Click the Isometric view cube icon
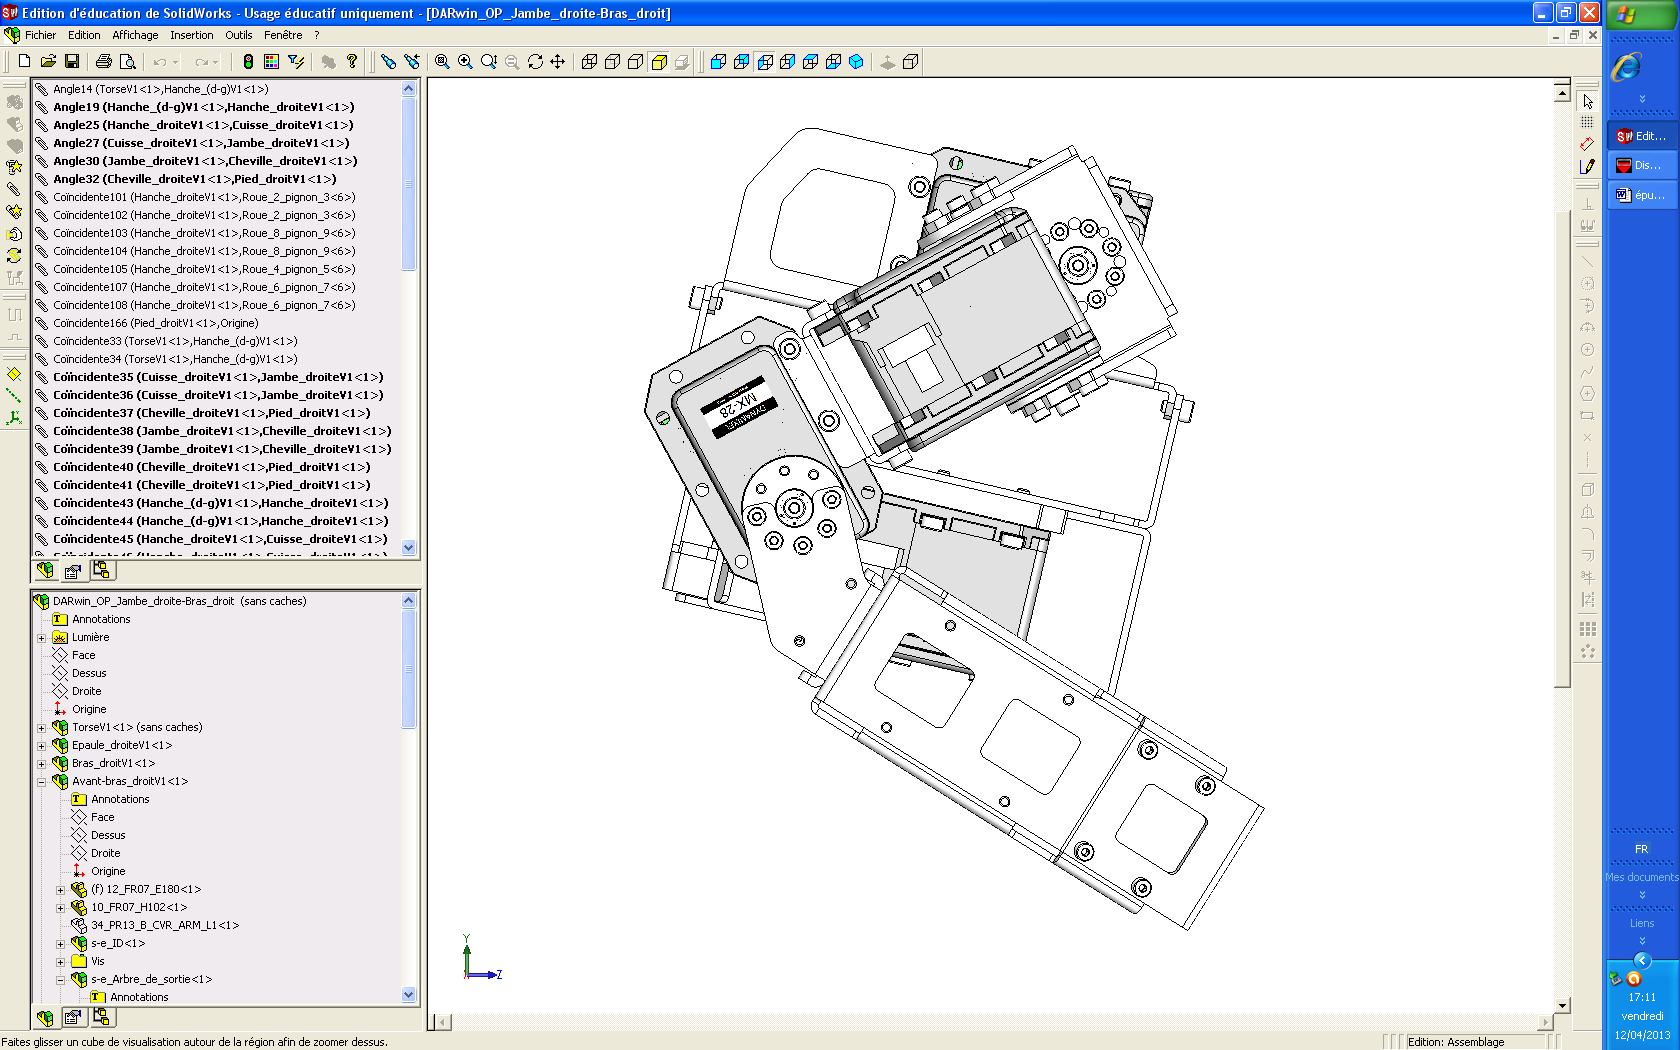The width and height of the screenshot is (1680, 1050). point(856,62)
